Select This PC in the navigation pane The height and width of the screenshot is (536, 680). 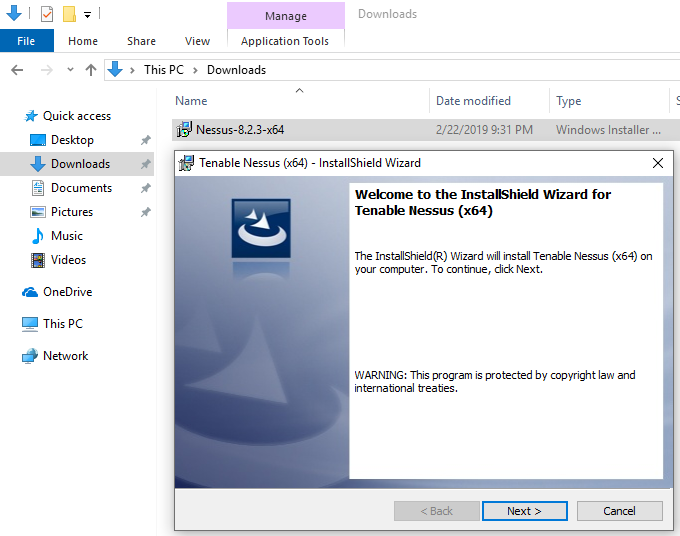tap(63, 324)
